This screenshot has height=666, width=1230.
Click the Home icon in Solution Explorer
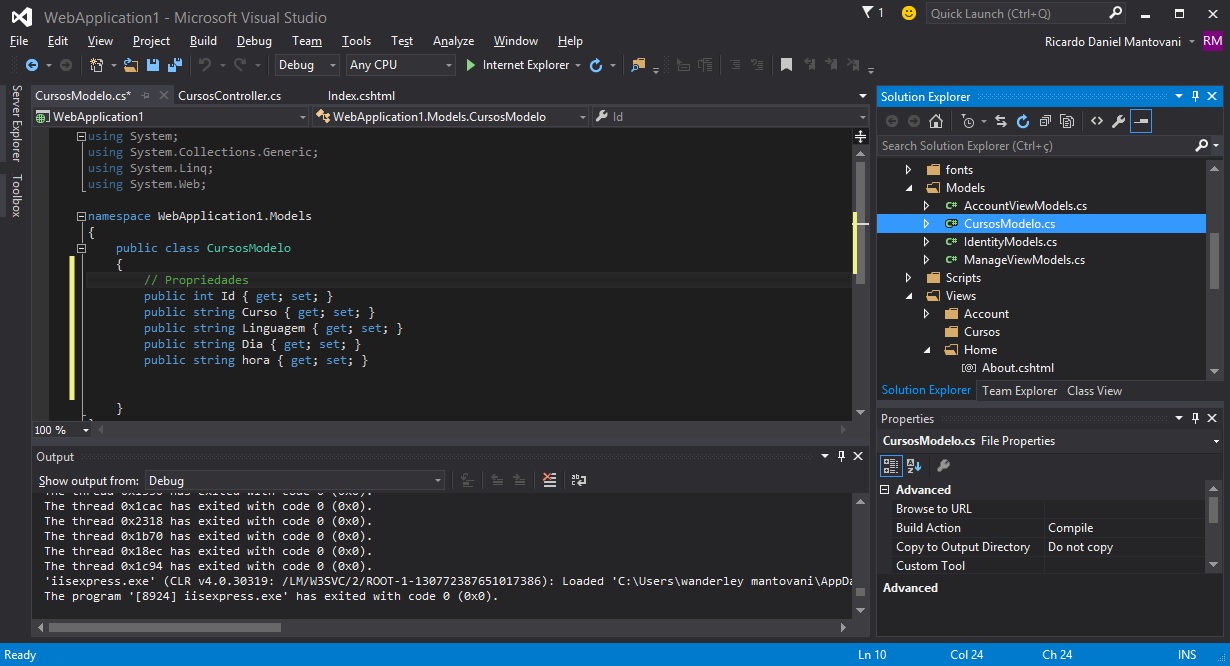[936, 121]
